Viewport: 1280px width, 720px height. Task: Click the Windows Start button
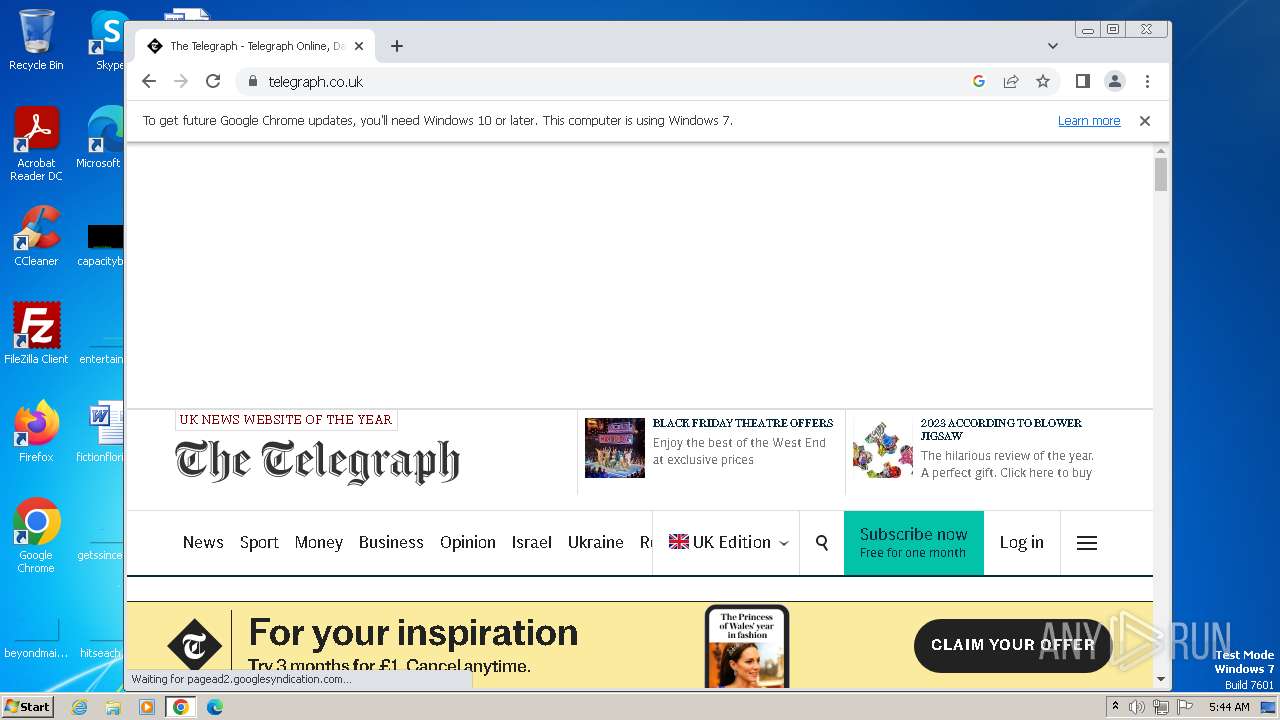point(27,707)
